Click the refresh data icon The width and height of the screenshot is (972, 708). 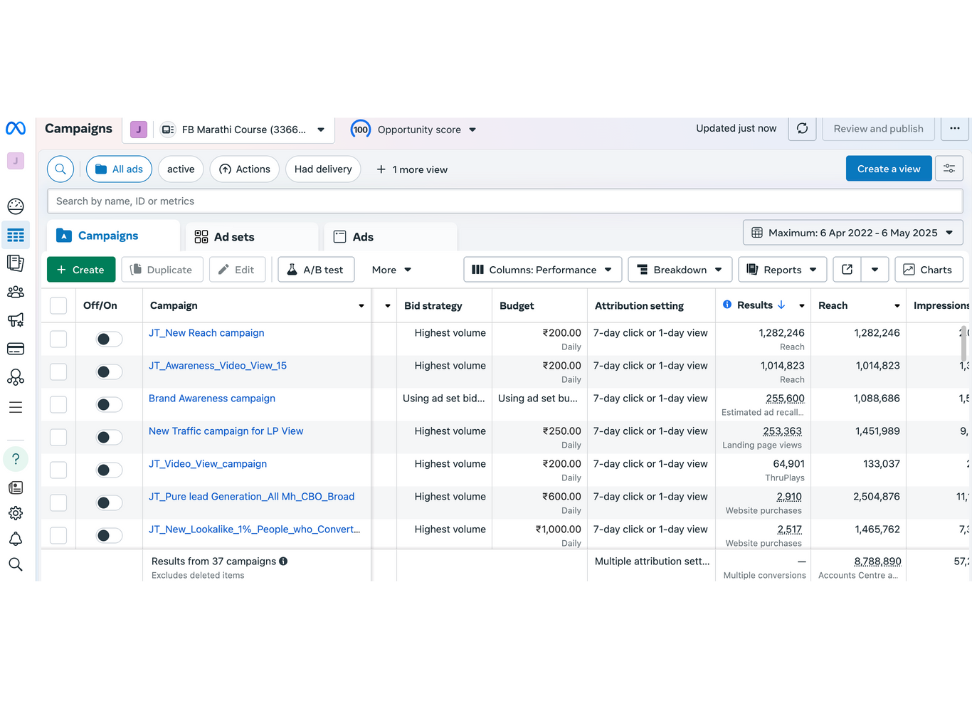[801, 129]
